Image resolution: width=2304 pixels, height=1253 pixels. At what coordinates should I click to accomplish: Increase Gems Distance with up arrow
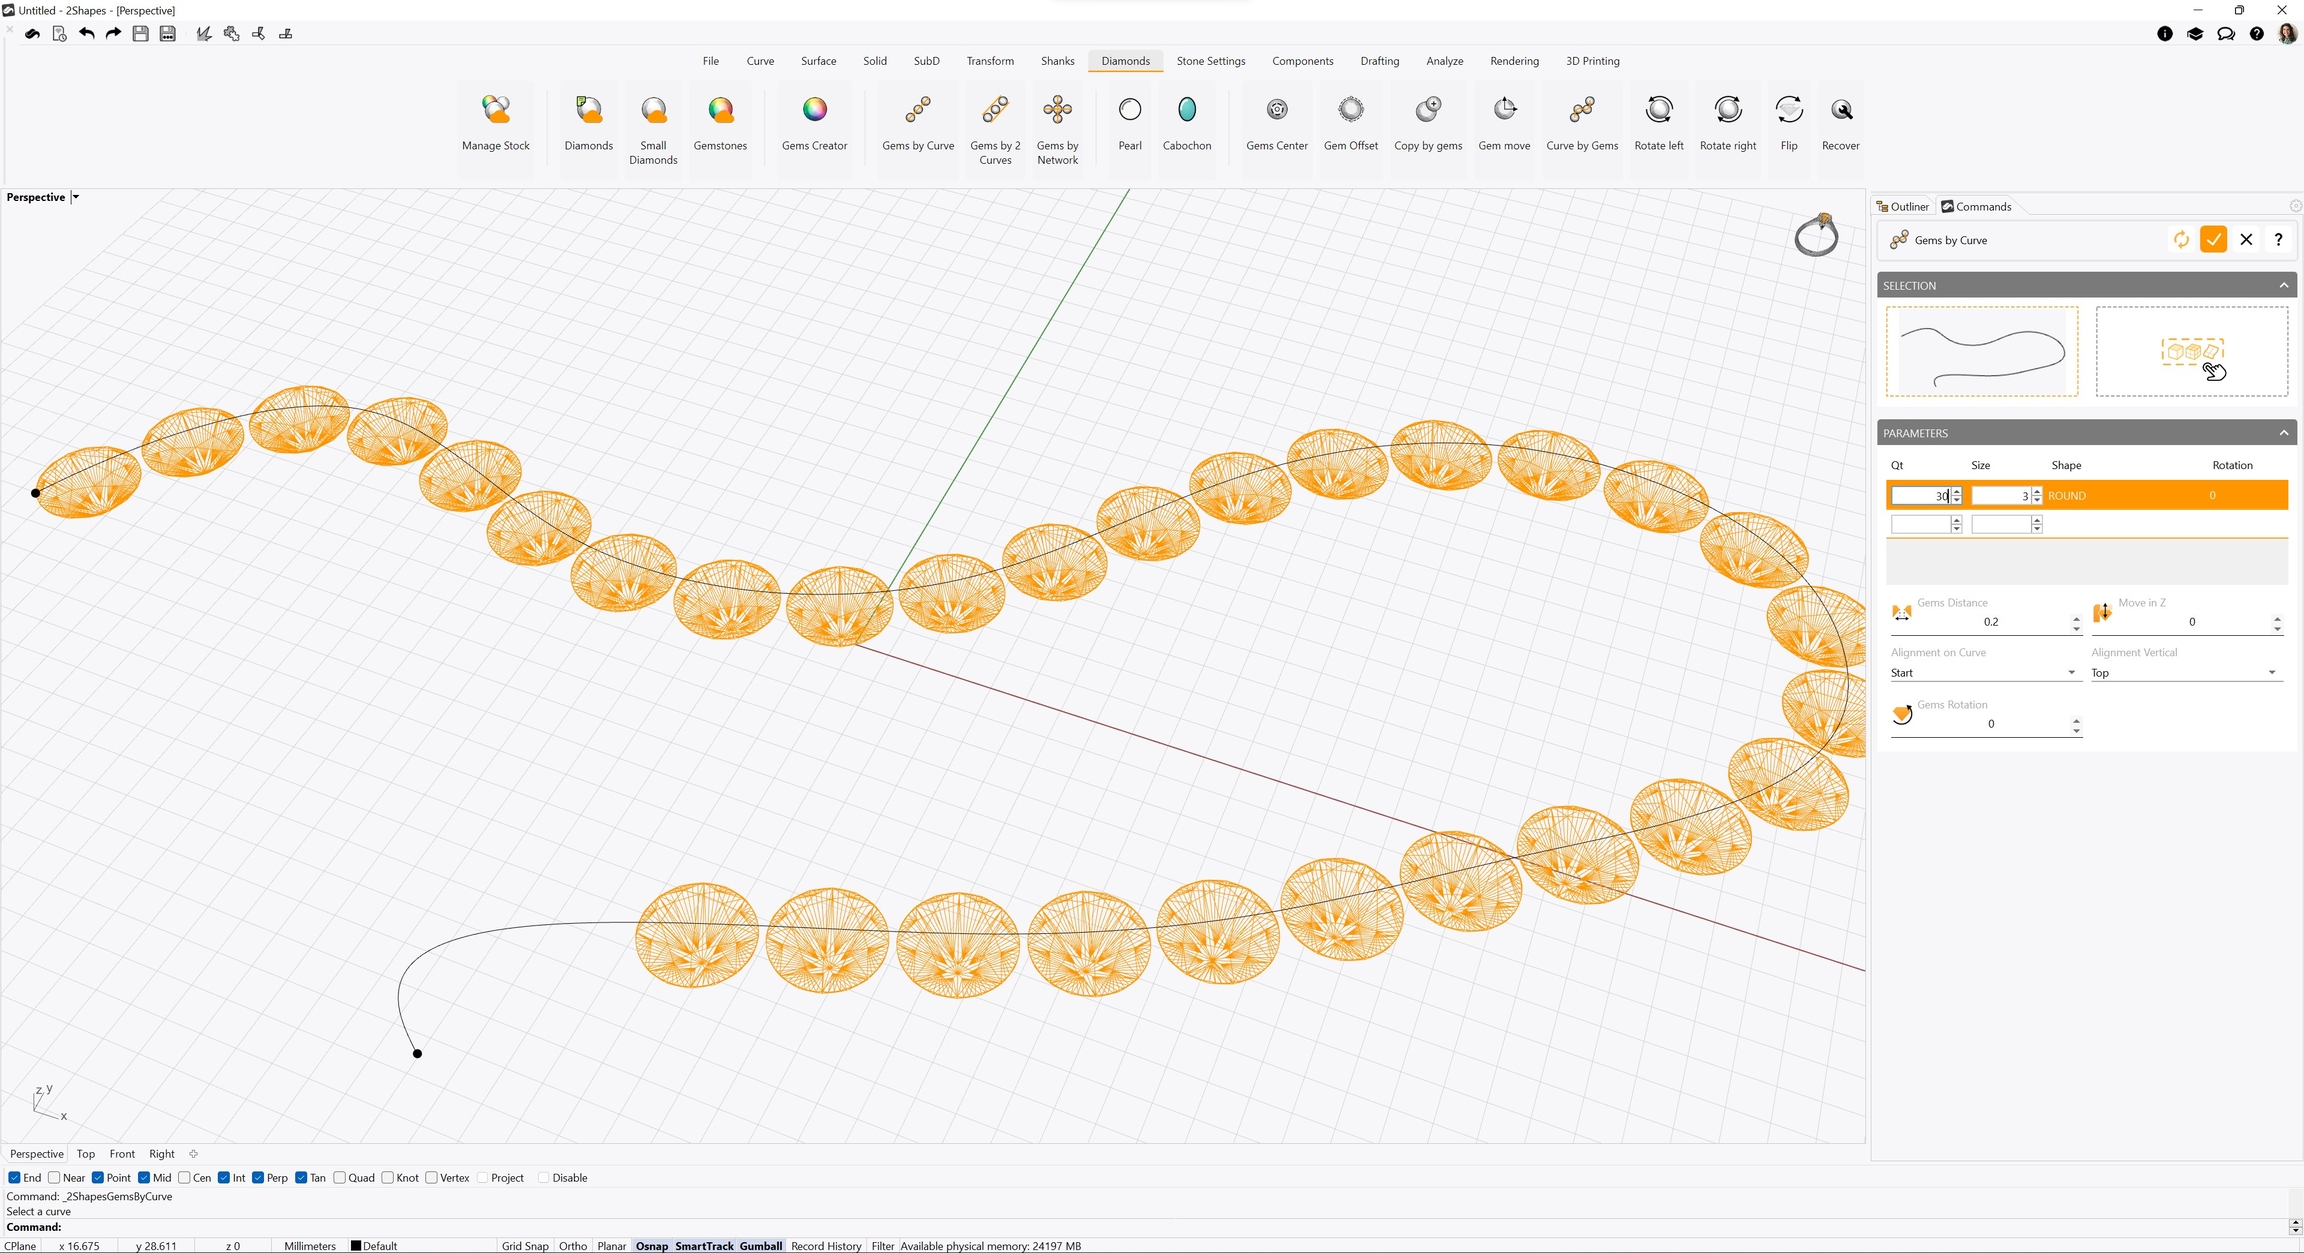(x=2076, y=617)
